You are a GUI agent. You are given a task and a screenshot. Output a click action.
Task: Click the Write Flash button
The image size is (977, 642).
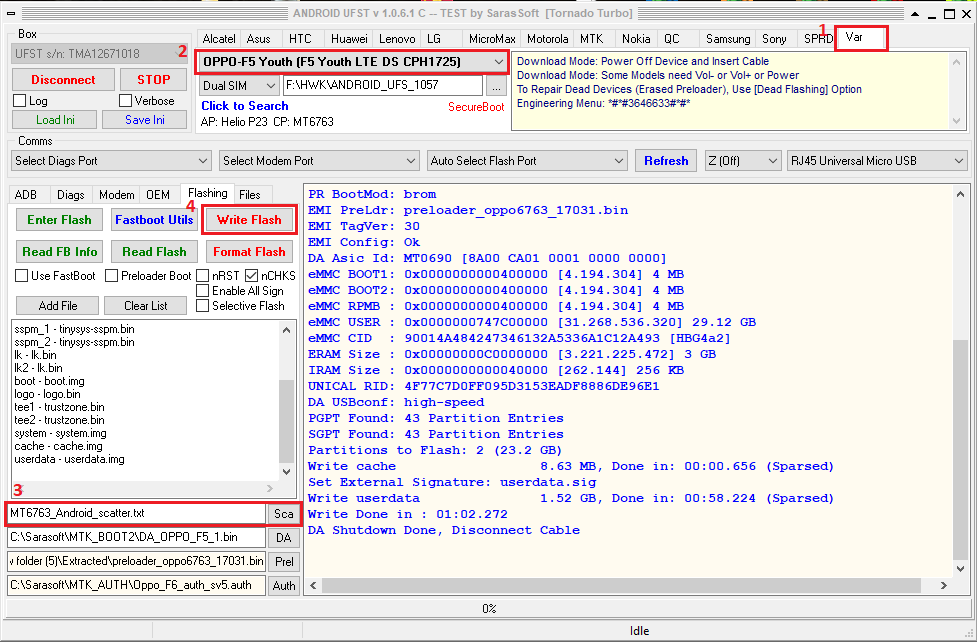(x=249, y=220)
